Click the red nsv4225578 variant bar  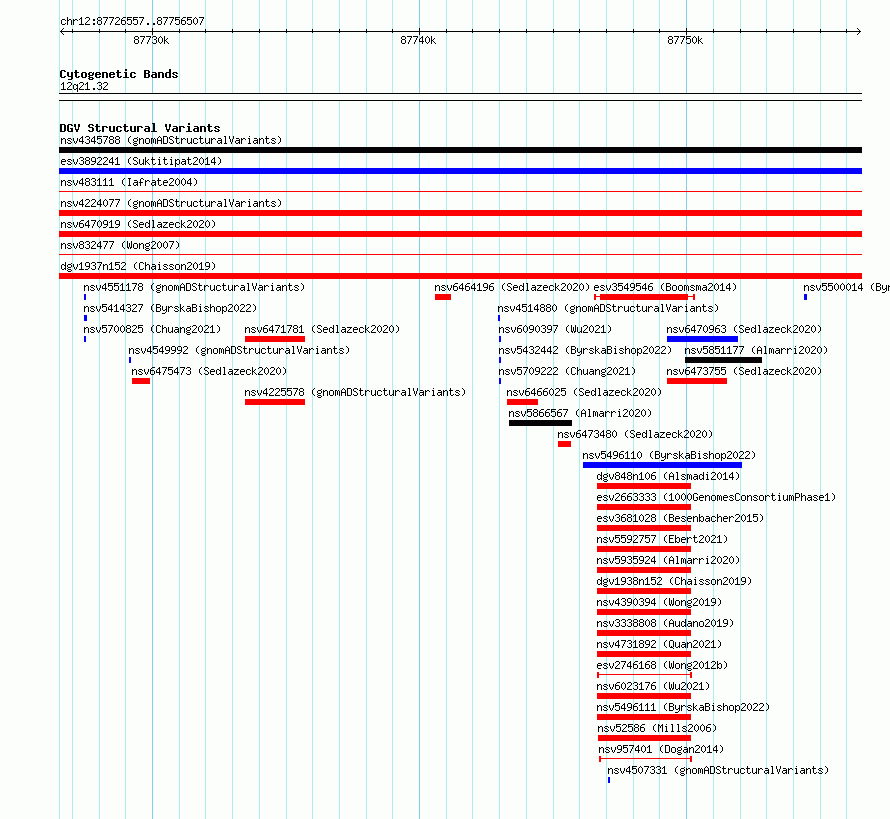[275, 402]
